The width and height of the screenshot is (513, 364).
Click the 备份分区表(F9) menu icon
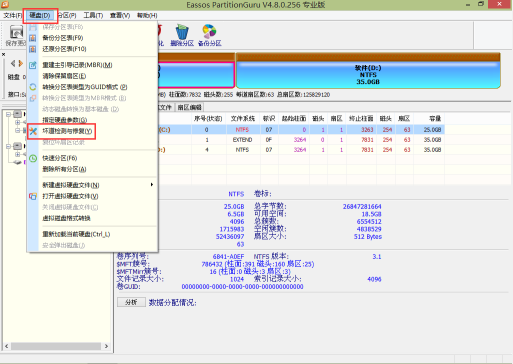pos(33,38)
